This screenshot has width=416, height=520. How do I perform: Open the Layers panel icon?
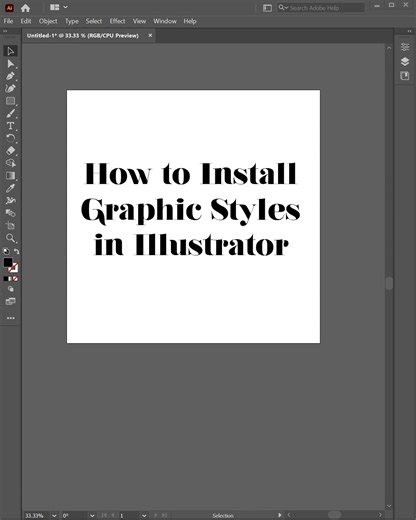(405, 61)
